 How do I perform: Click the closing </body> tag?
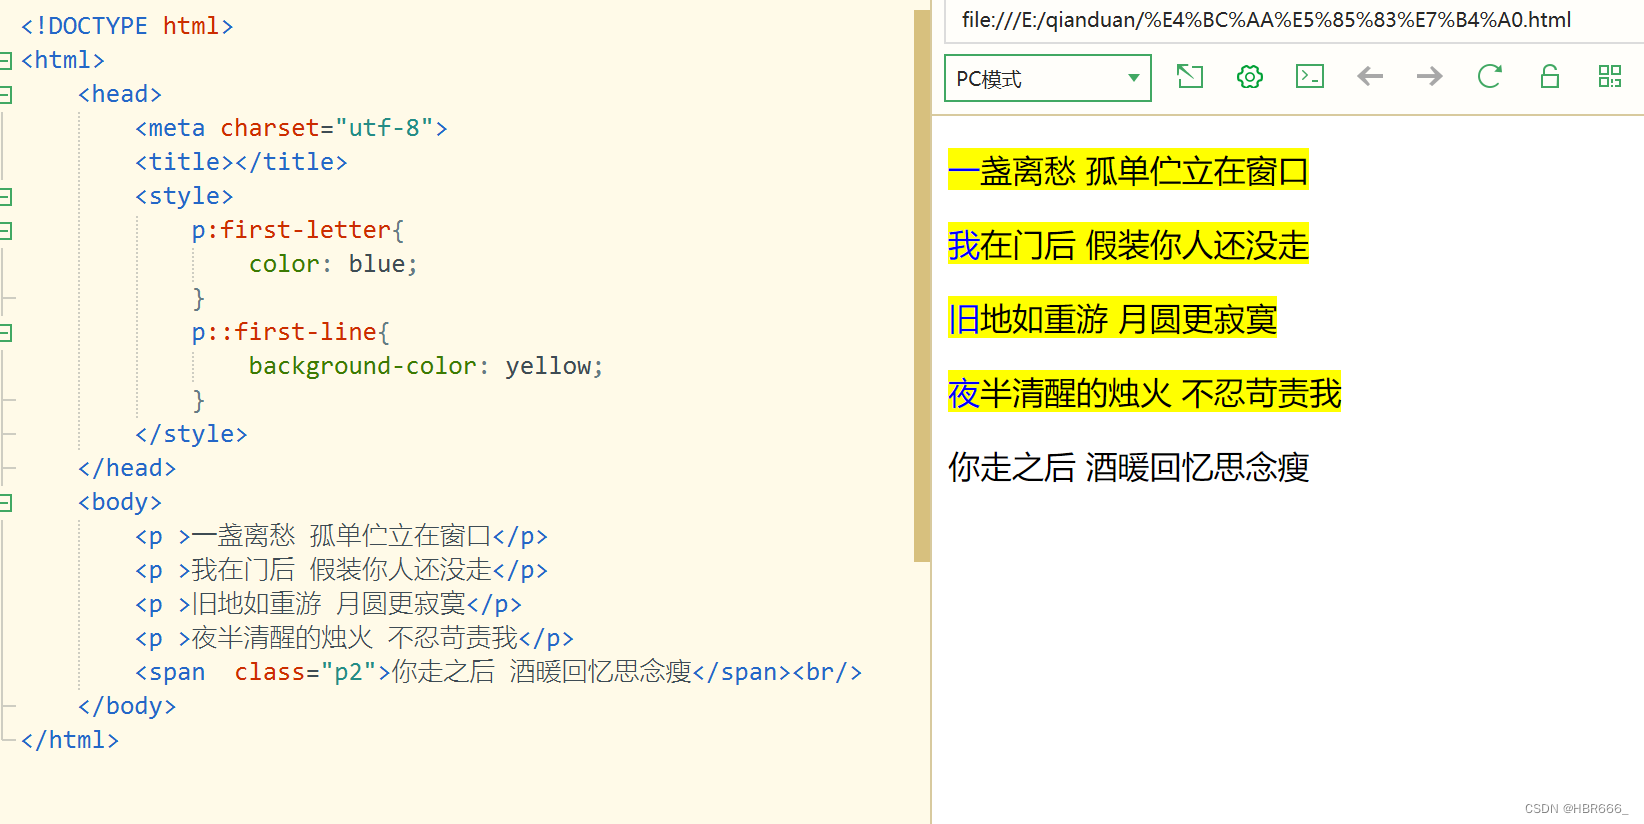pos(127,706)
